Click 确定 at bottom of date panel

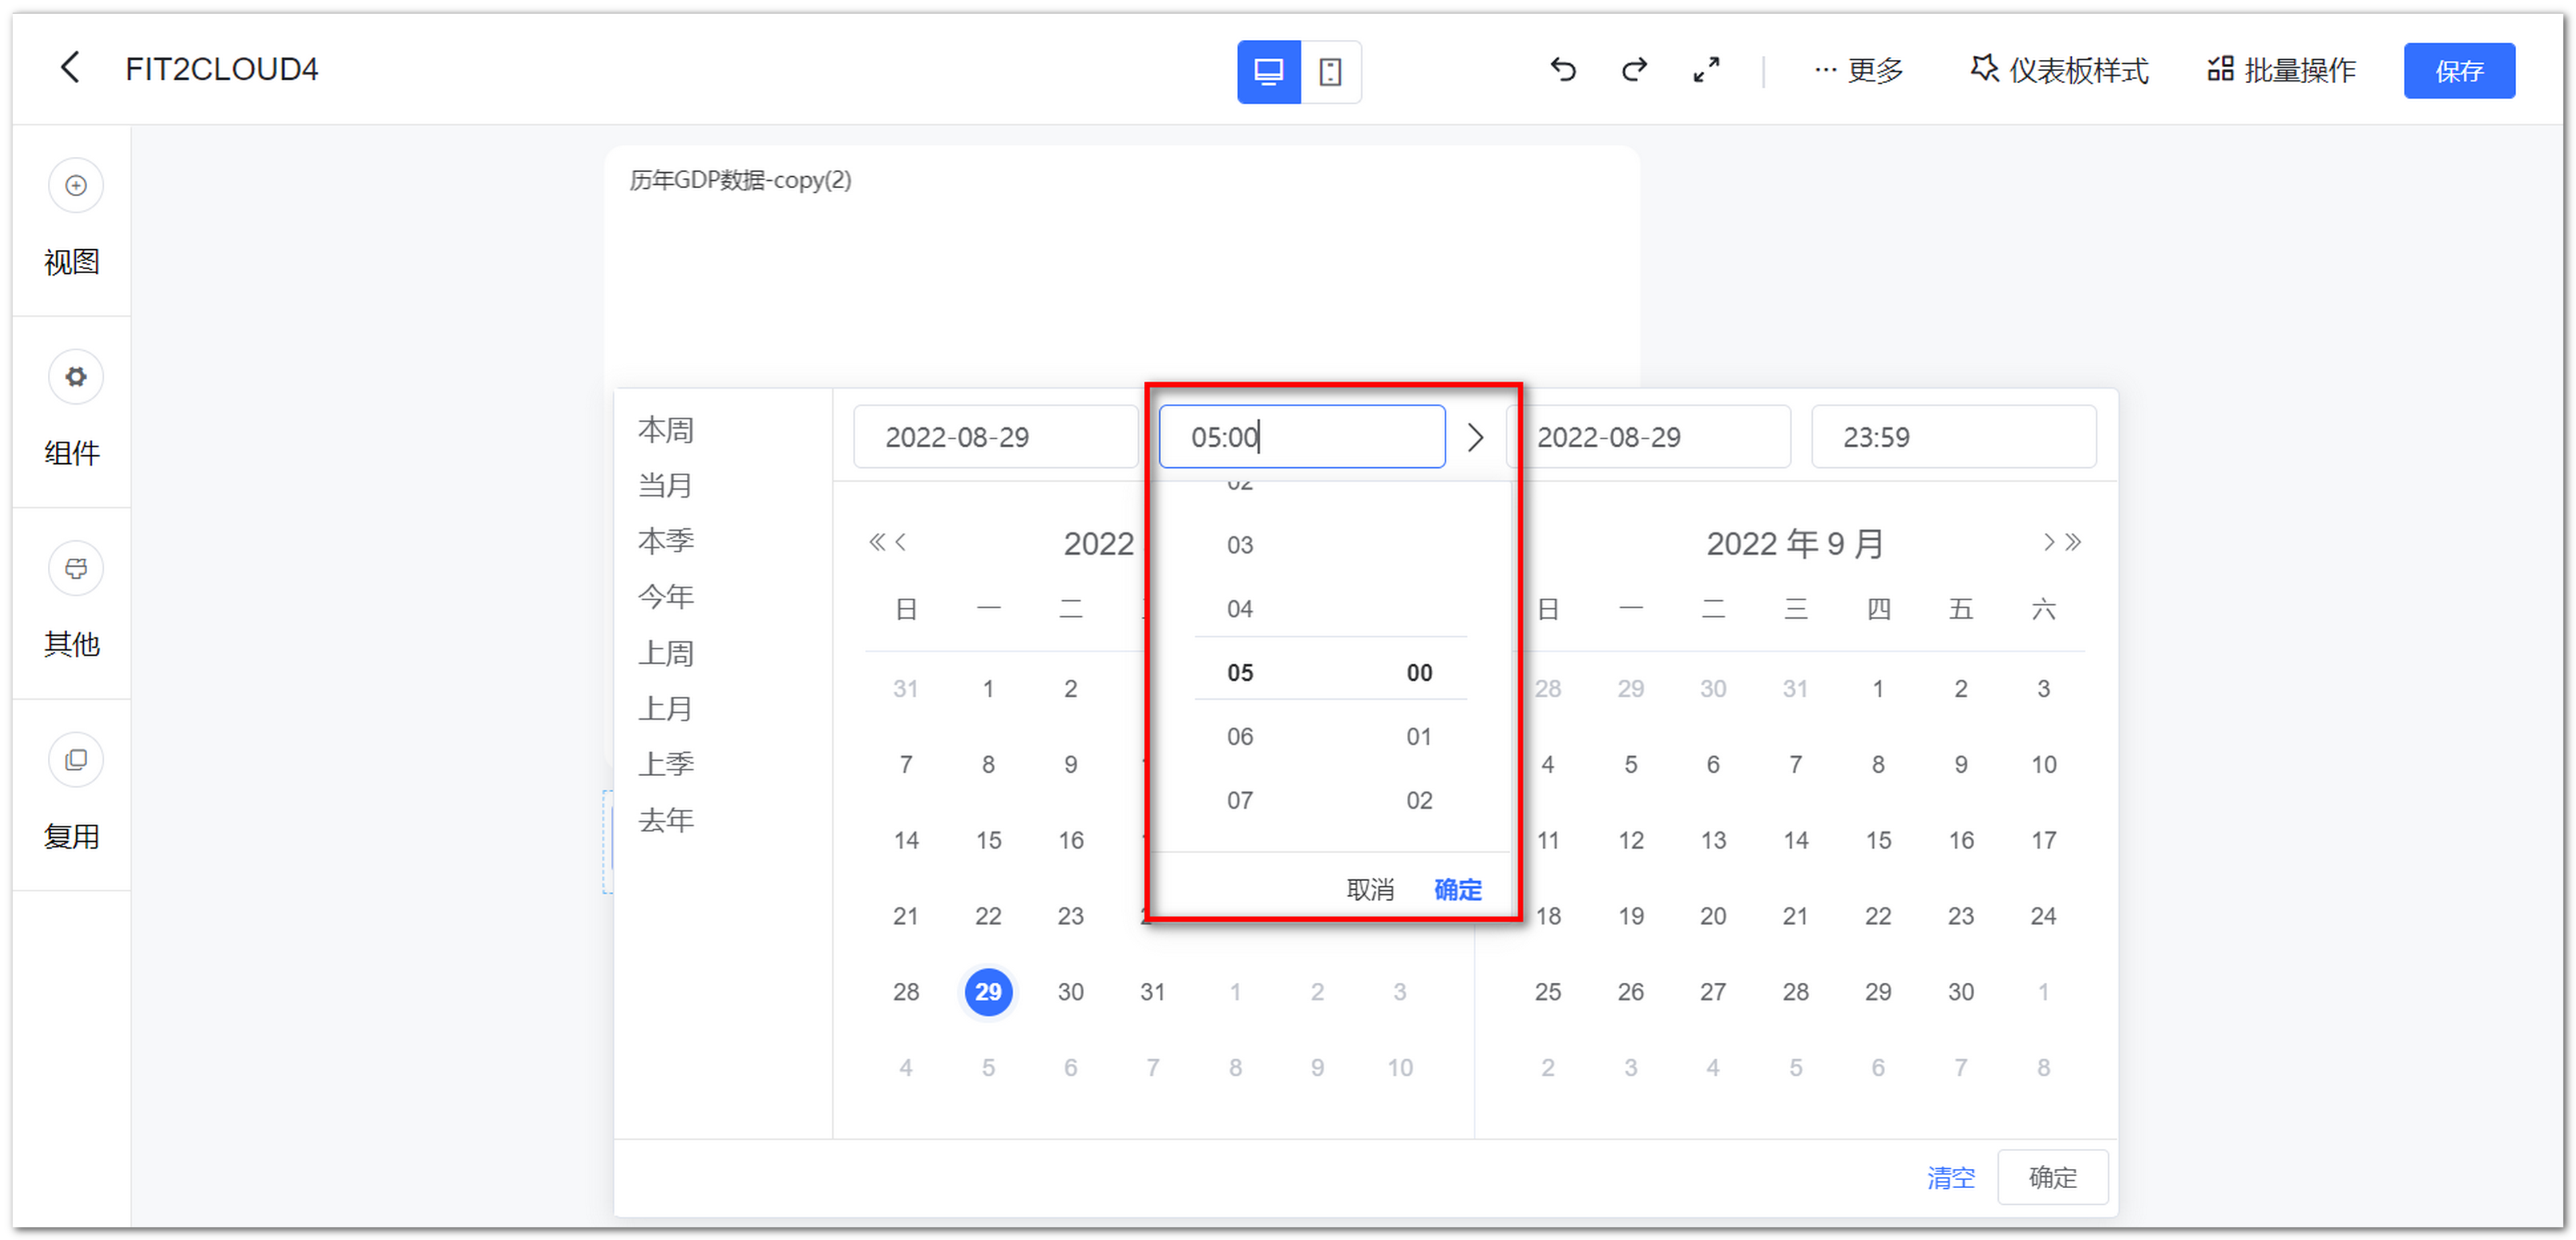(2052, 1177)
